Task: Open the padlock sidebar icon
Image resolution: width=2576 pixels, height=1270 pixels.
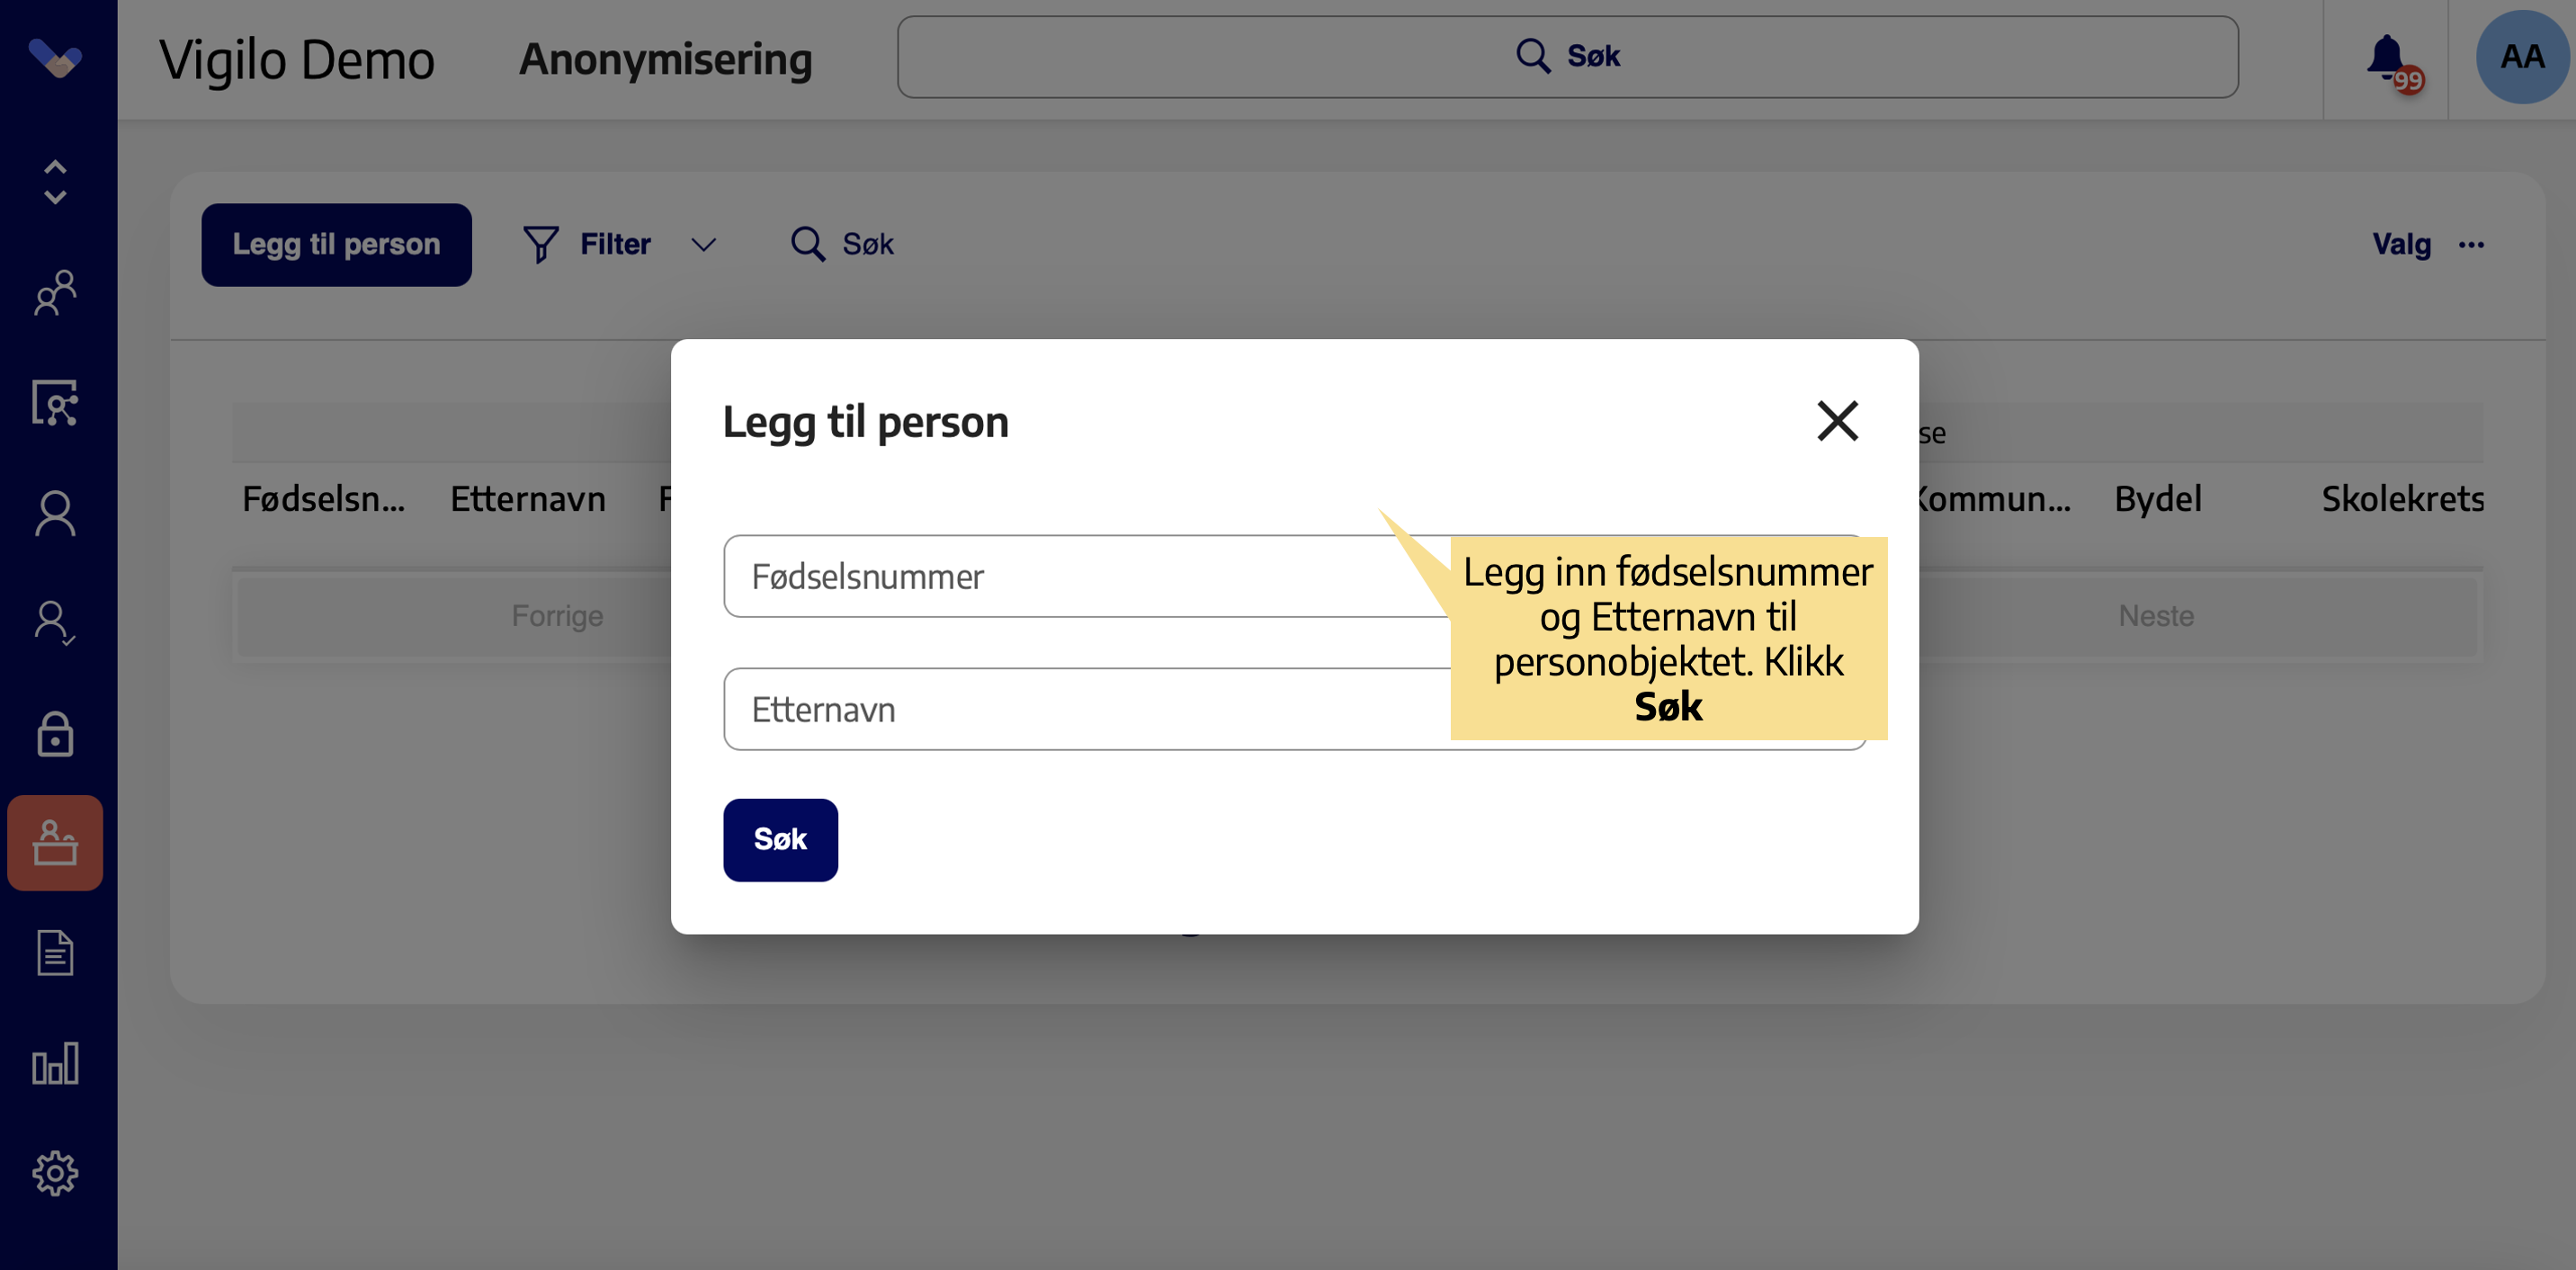Action: (x=55, y=733)
